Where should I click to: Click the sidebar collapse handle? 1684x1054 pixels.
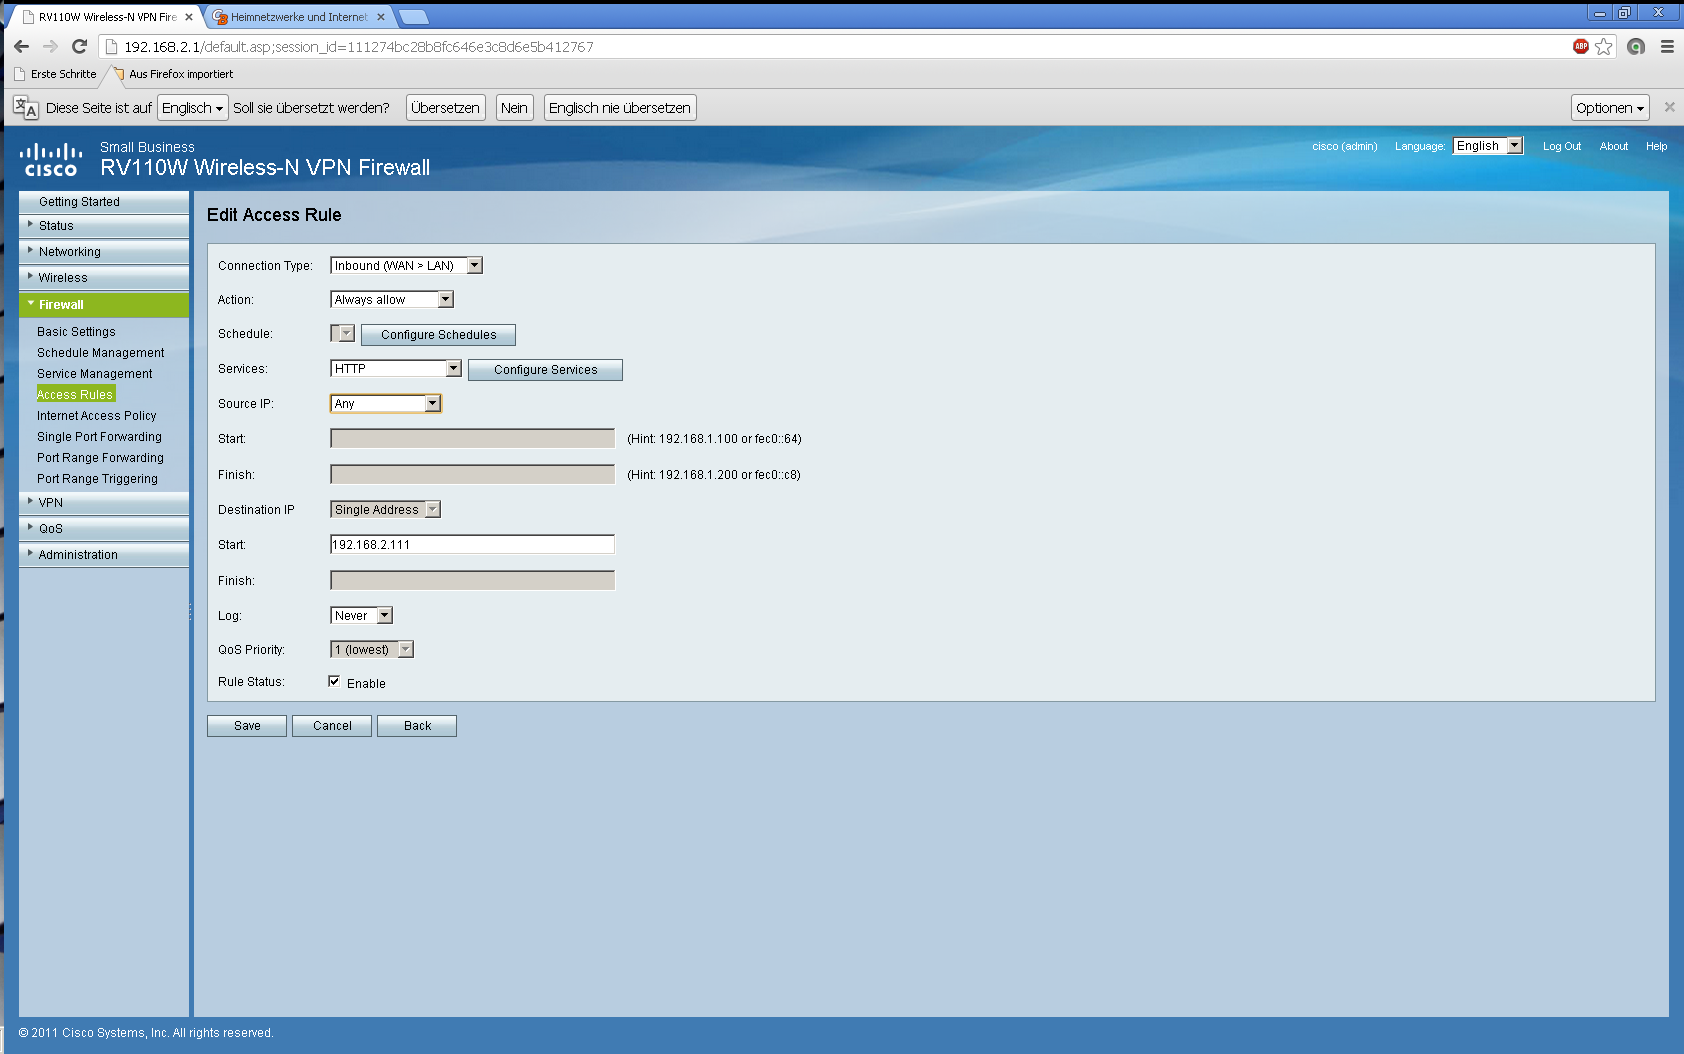point(190,612)
